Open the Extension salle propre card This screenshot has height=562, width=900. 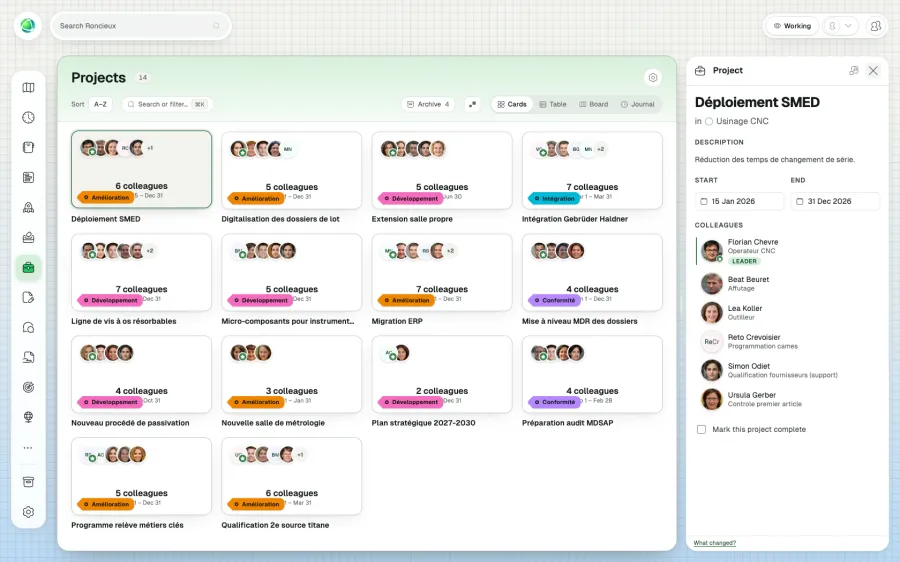(442, 170)
